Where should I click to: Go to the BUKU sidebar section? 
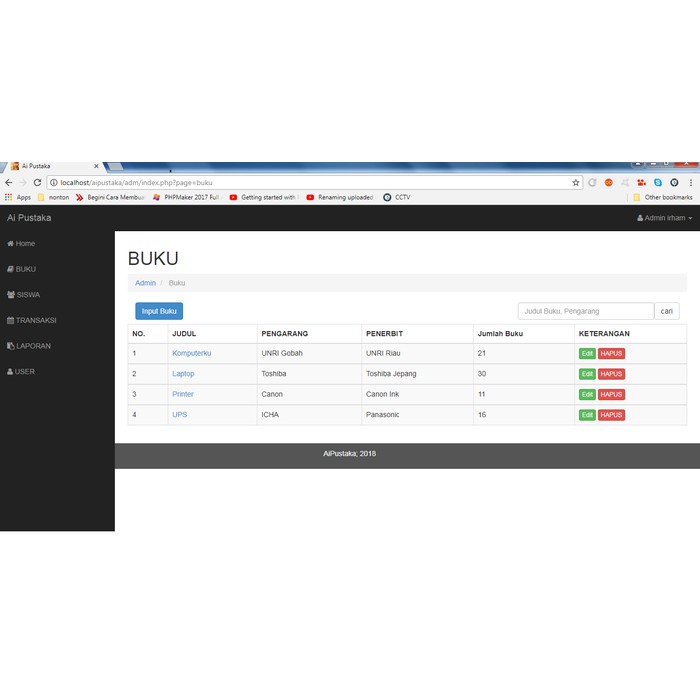[x=22, y=269]
